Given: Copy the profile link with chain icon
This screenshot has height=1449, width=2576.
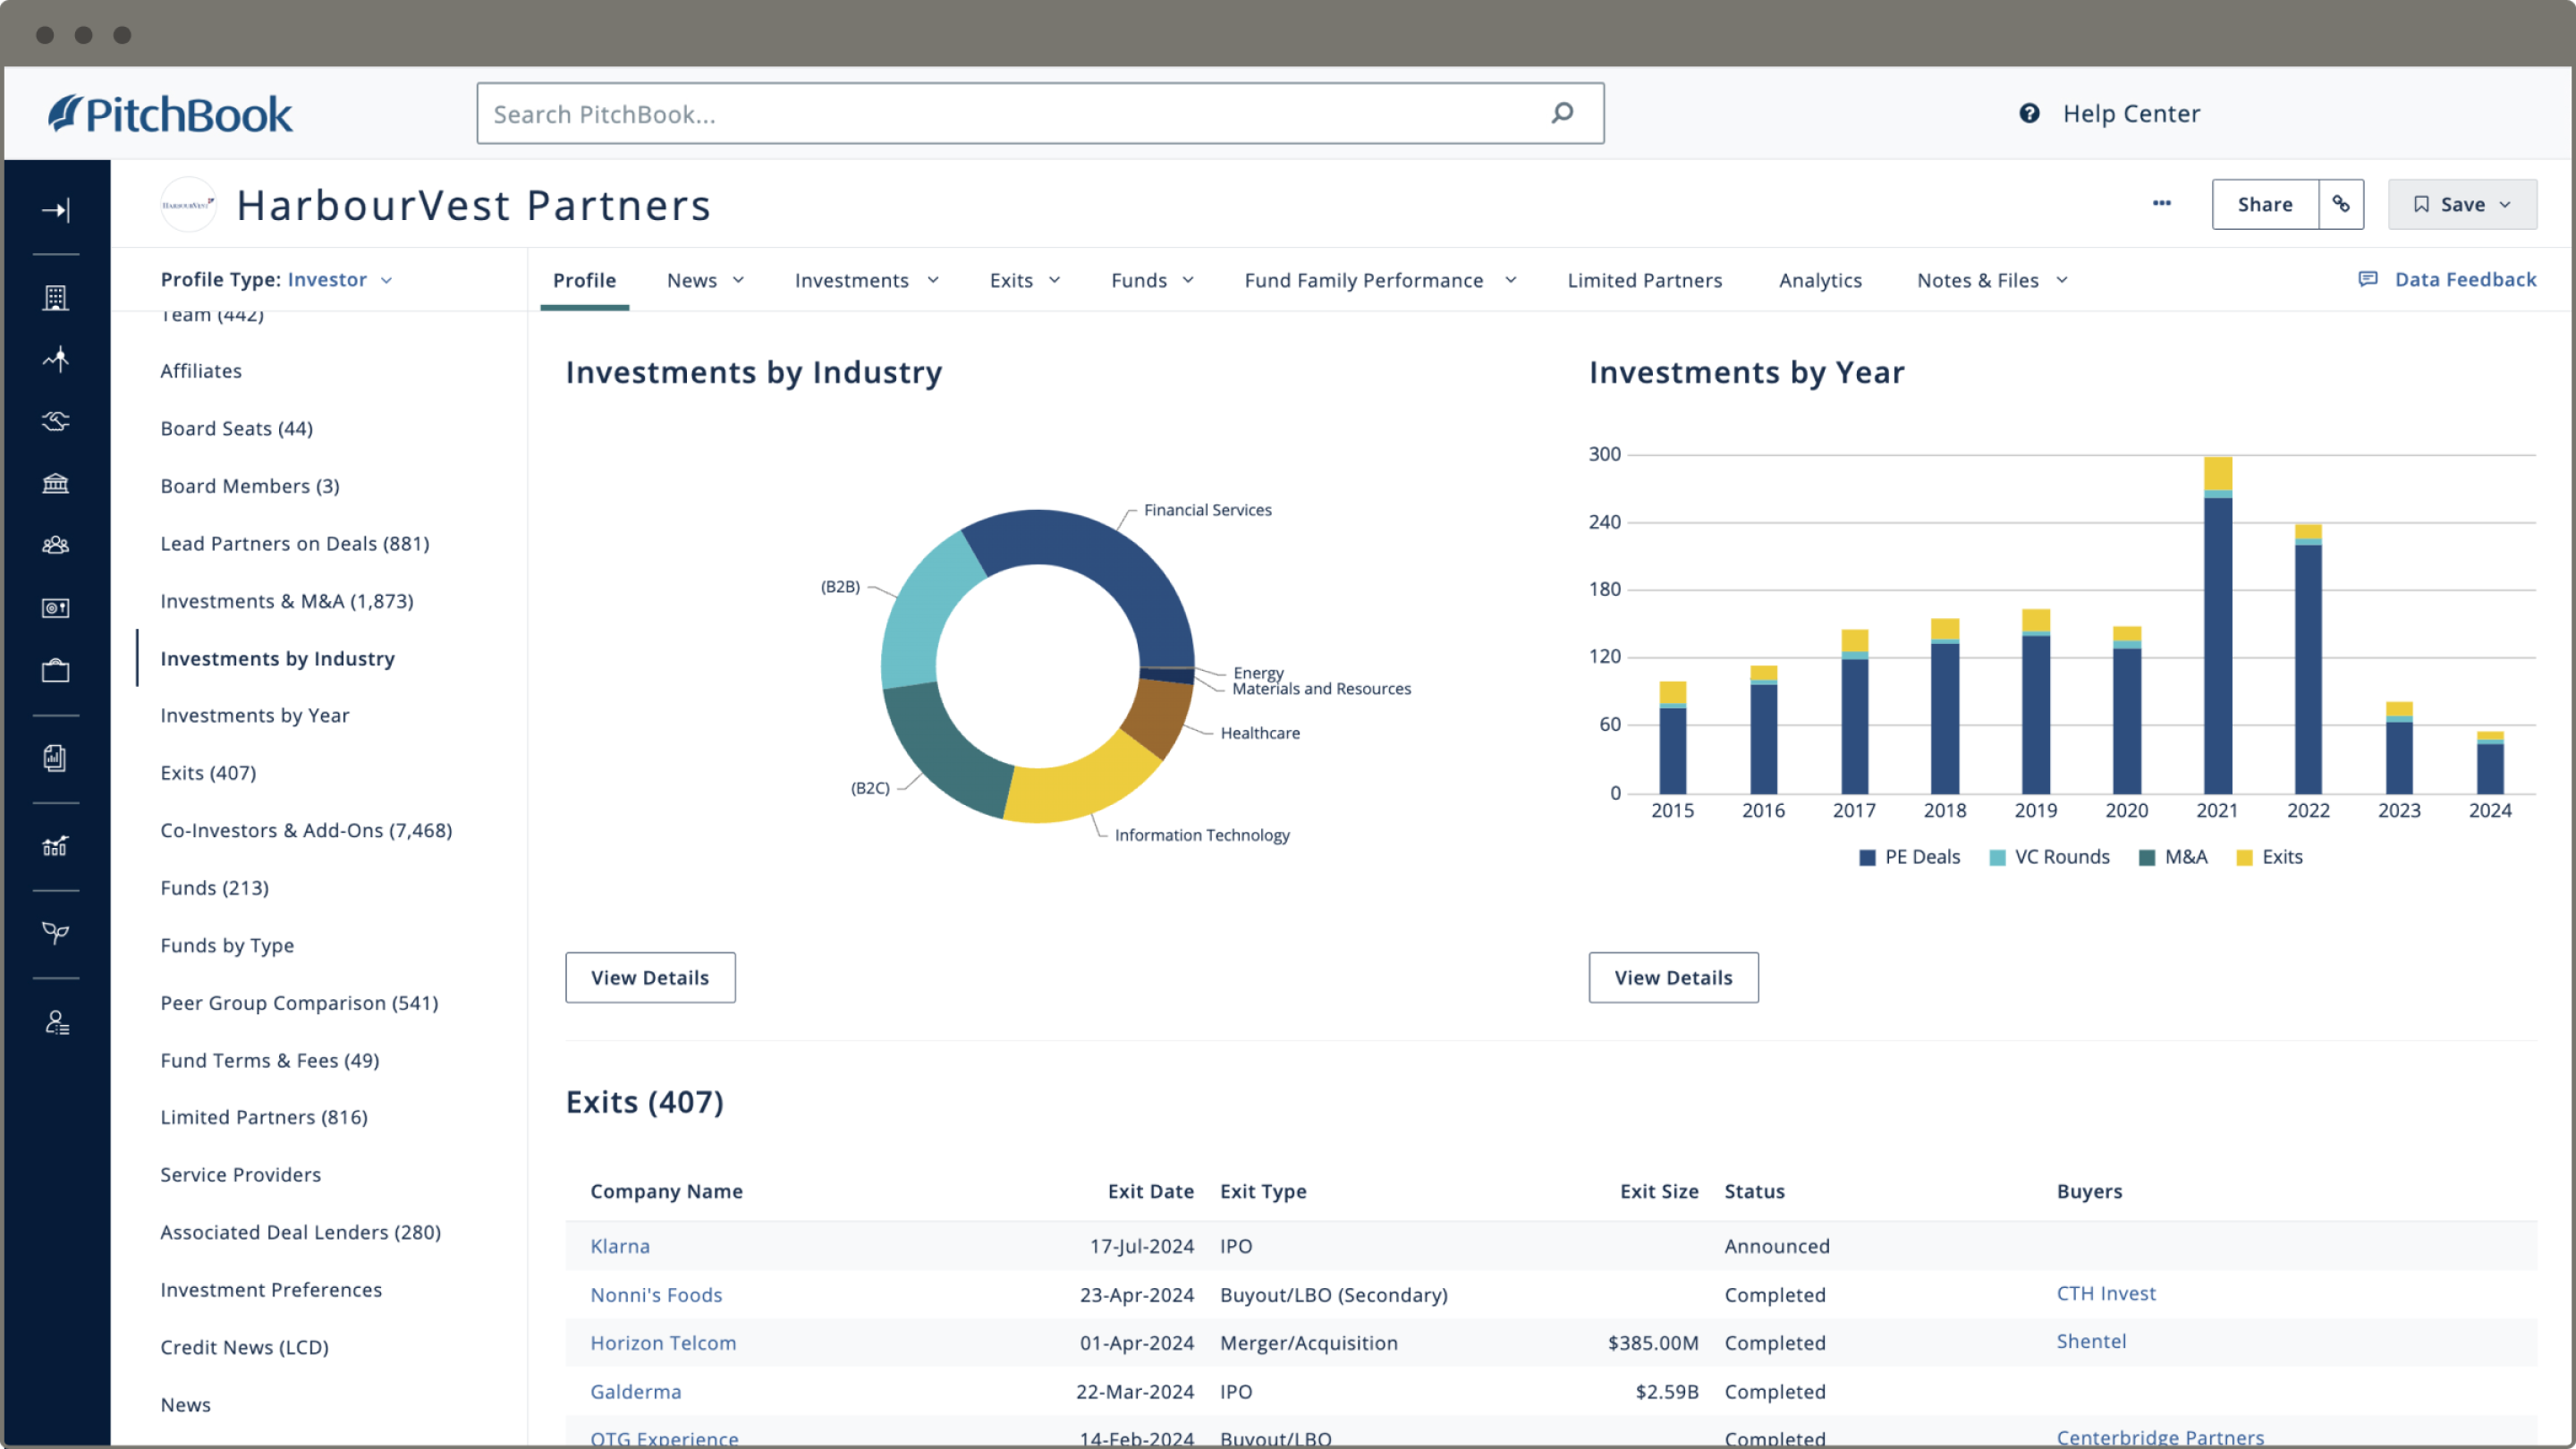Looking at the screenshot, I should [2340, 204].
